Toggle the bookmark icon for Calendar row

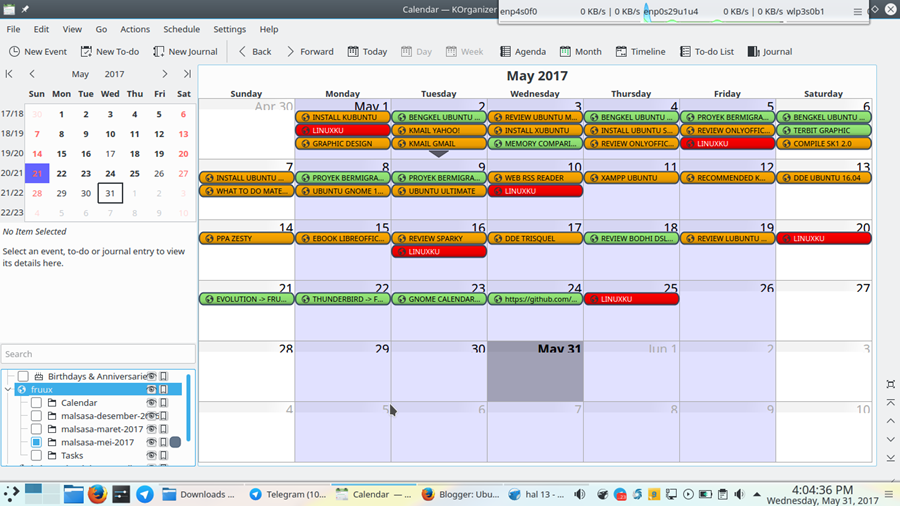(x=164, y=403)
